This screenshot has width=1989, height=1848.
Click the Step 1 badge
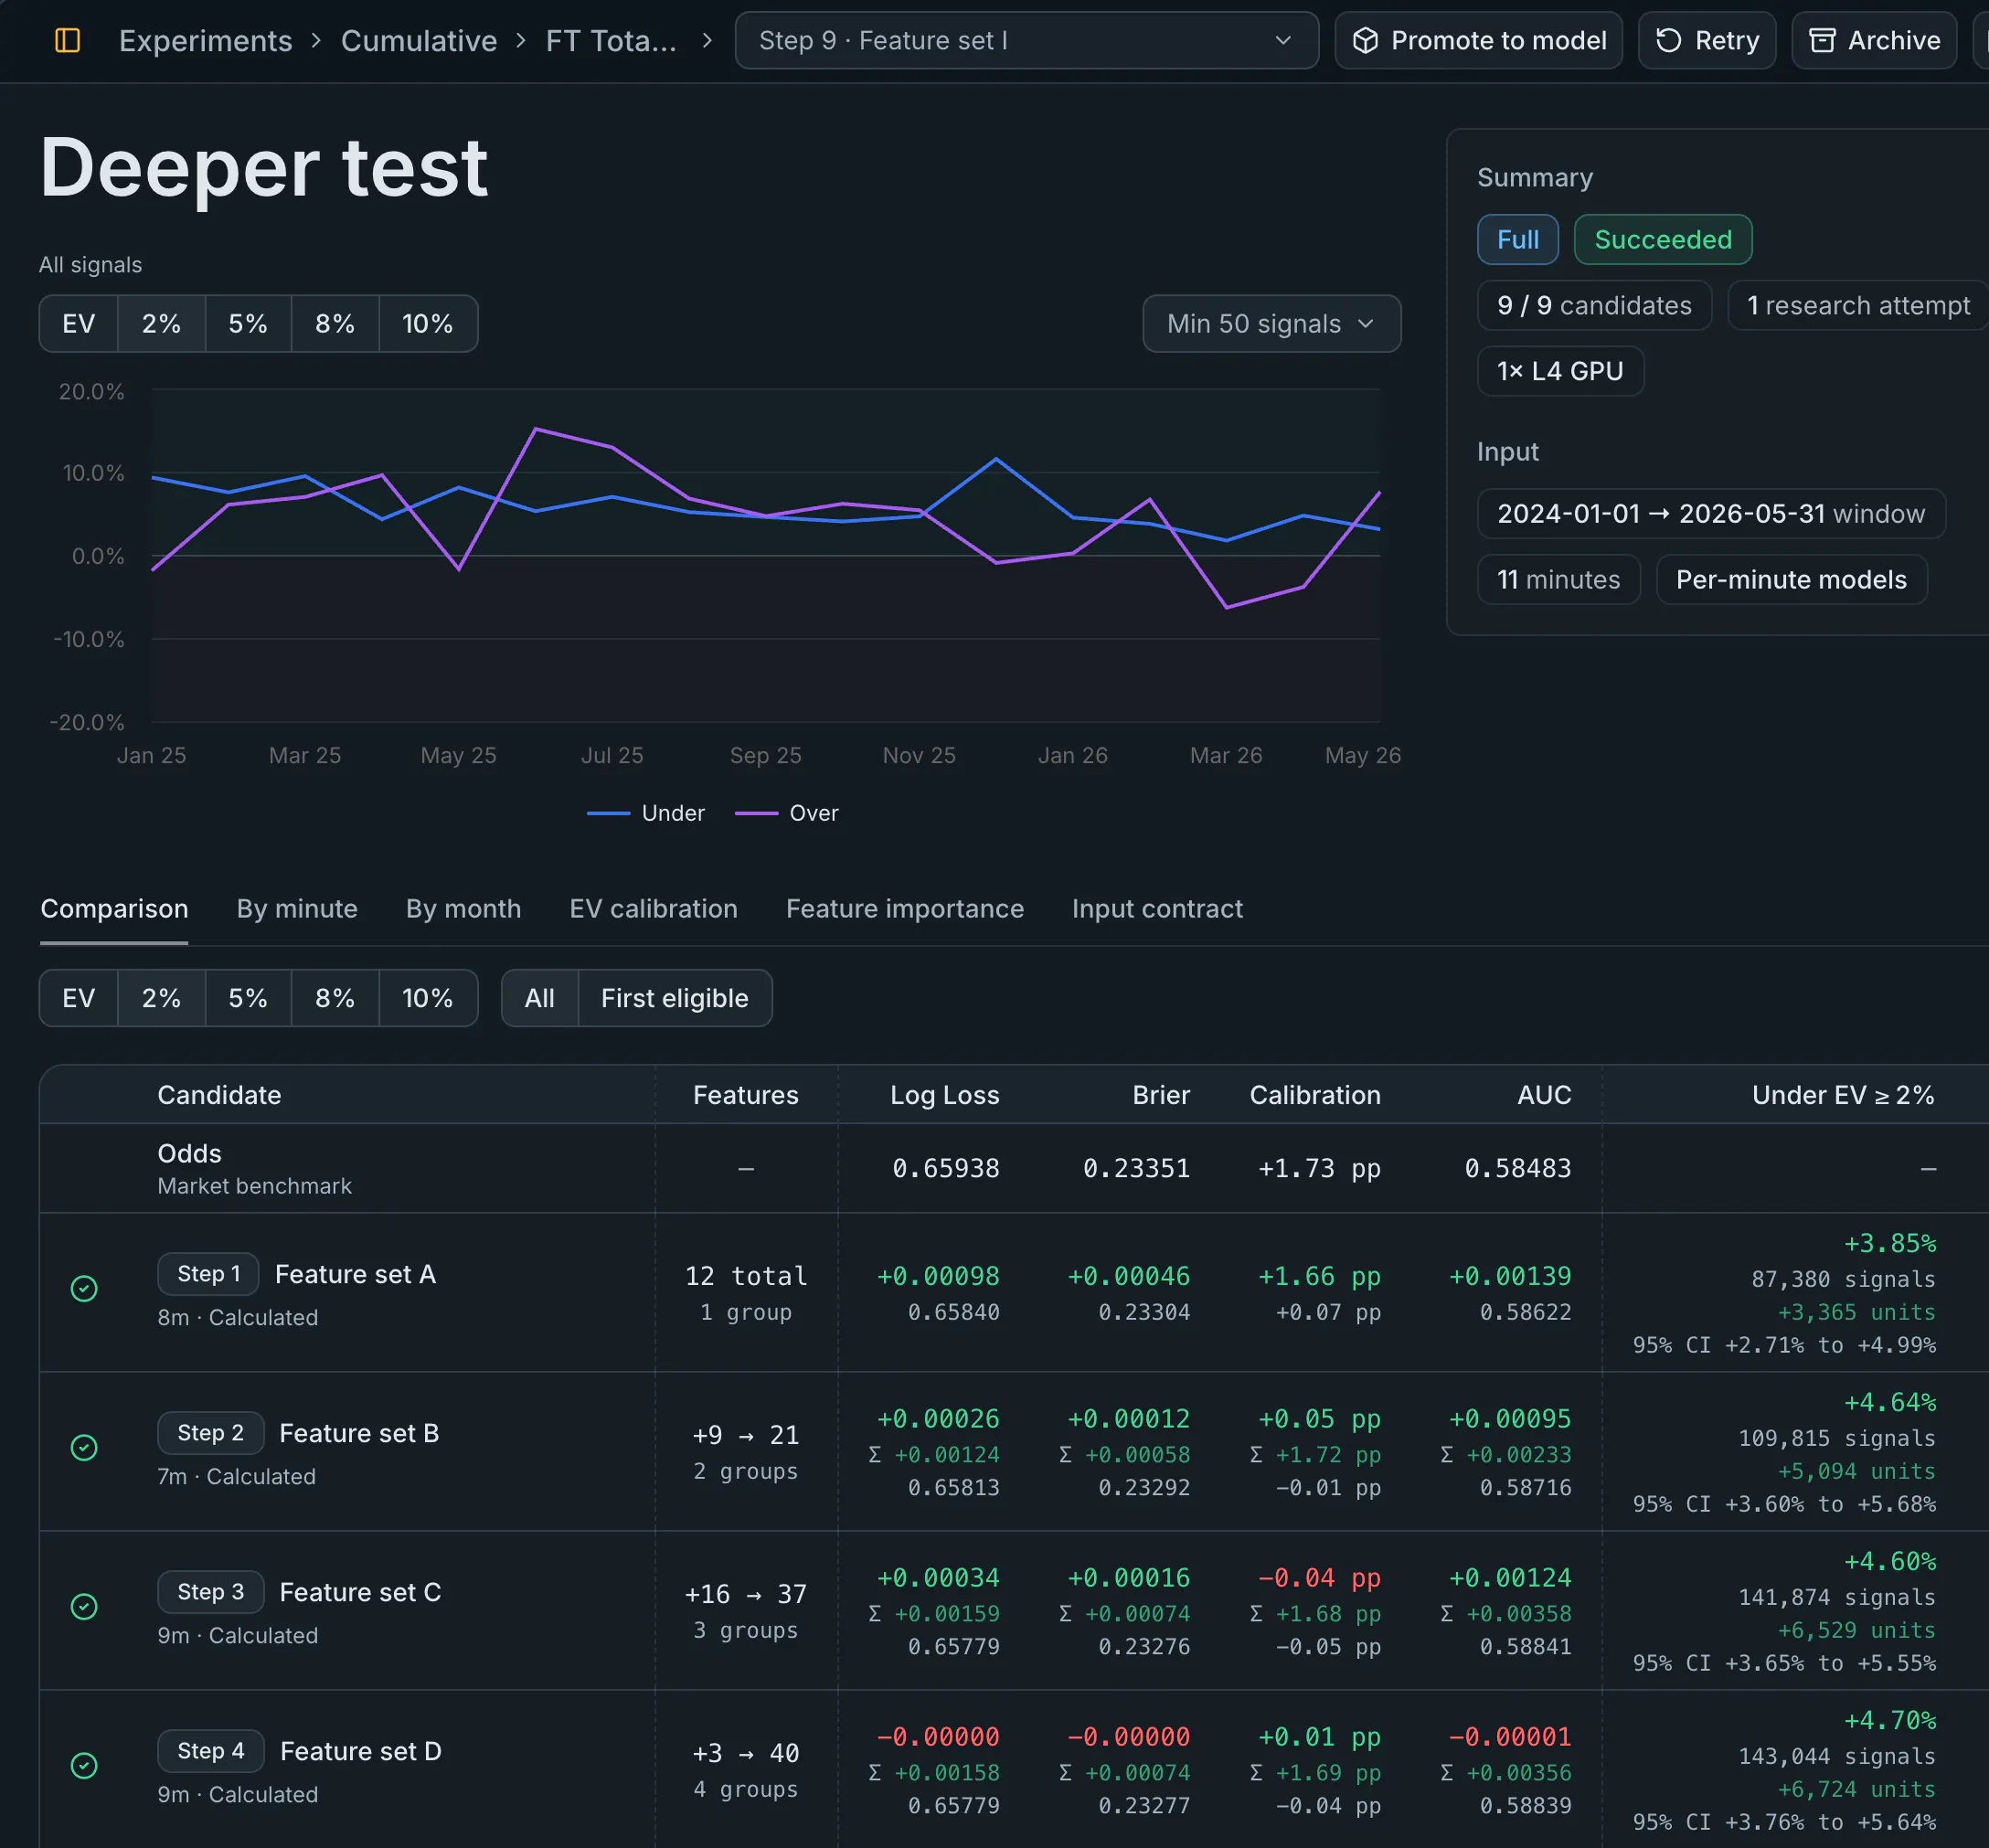[208, 1273]
